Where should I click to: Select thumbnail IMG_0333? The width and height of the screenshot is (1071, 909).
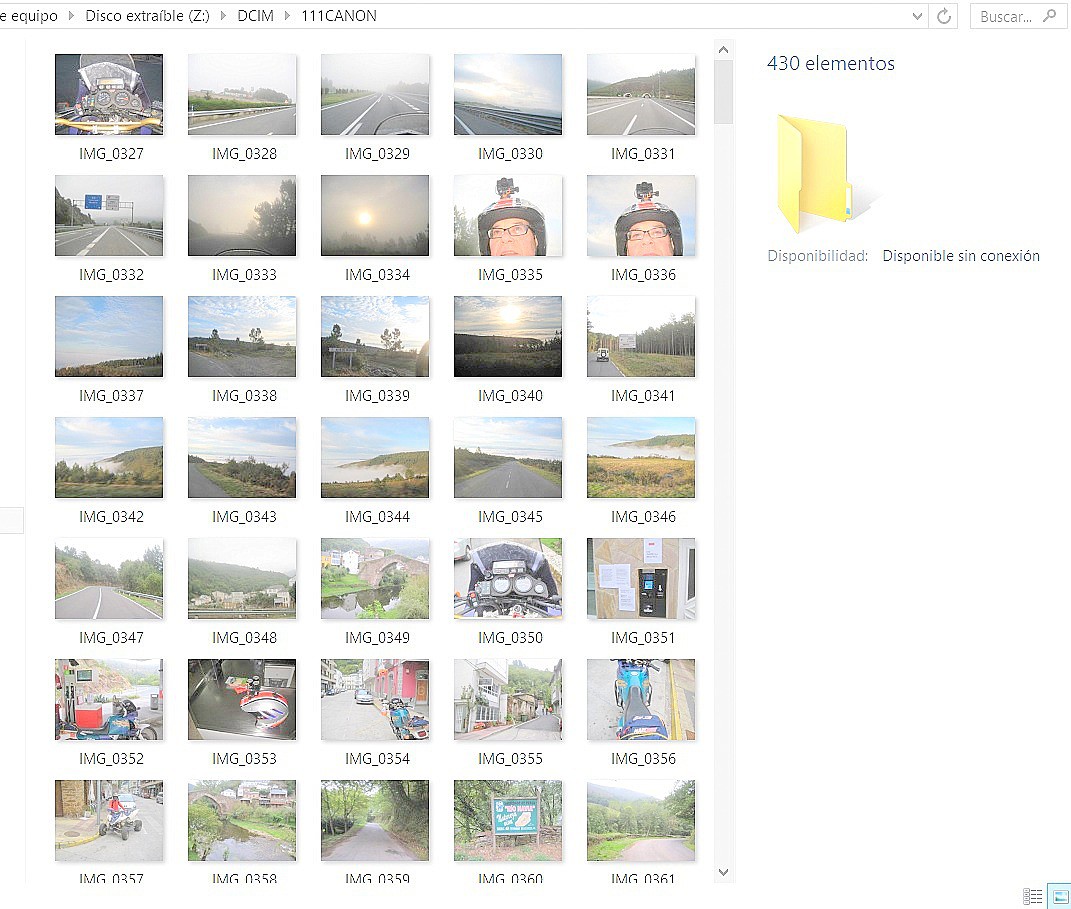pyautogui.click(x=242, y=215)
